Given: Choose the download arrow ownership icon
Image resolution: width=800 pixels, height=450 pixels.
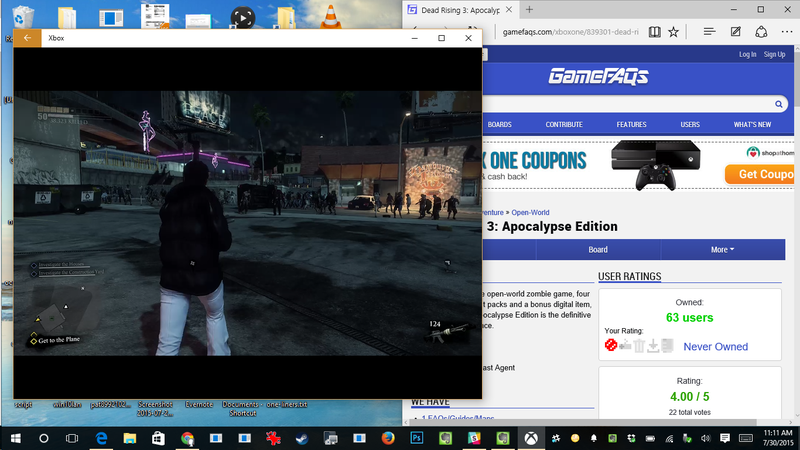Looking at the screenshot, I should [653, 346].
